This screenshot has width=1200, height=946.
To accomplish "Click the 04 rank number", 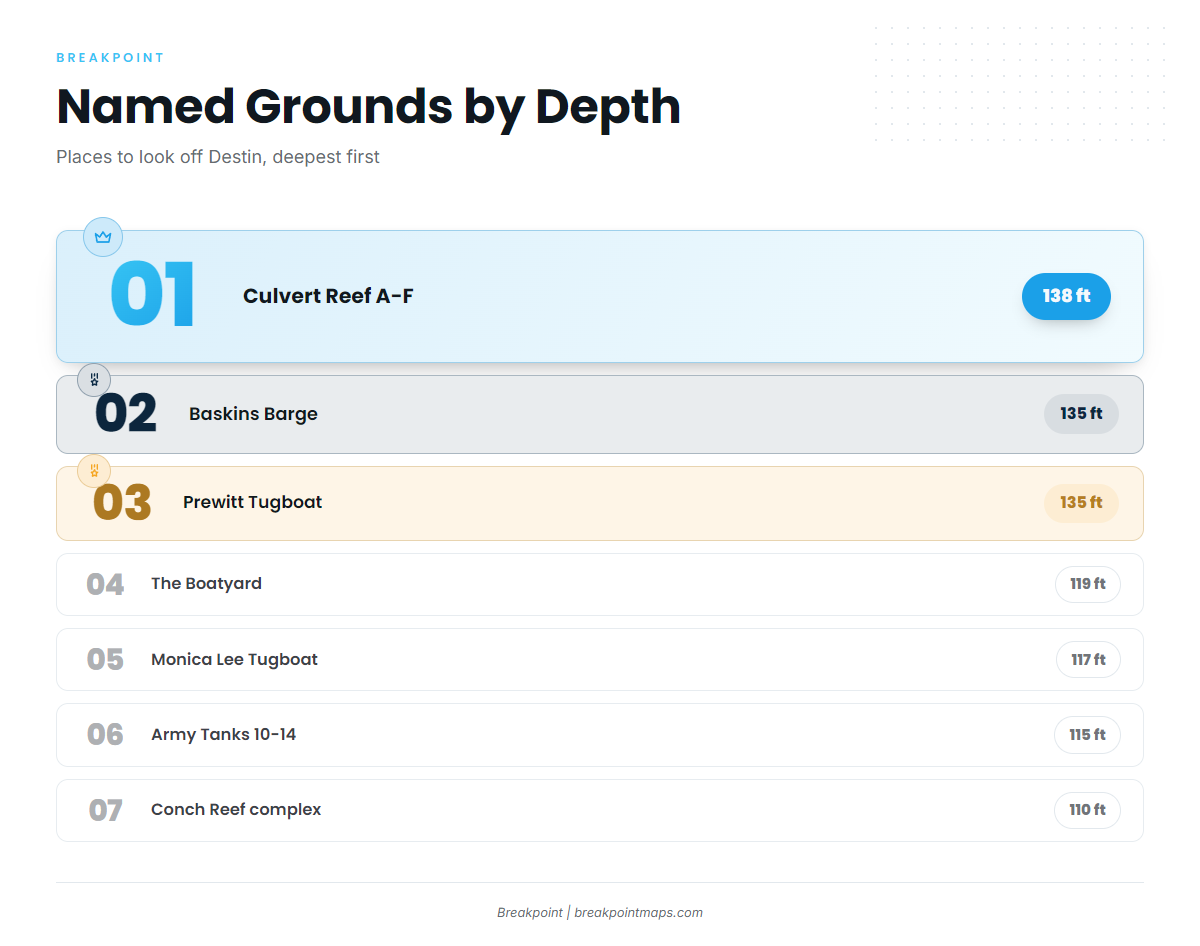I will (x=105, y=585).
